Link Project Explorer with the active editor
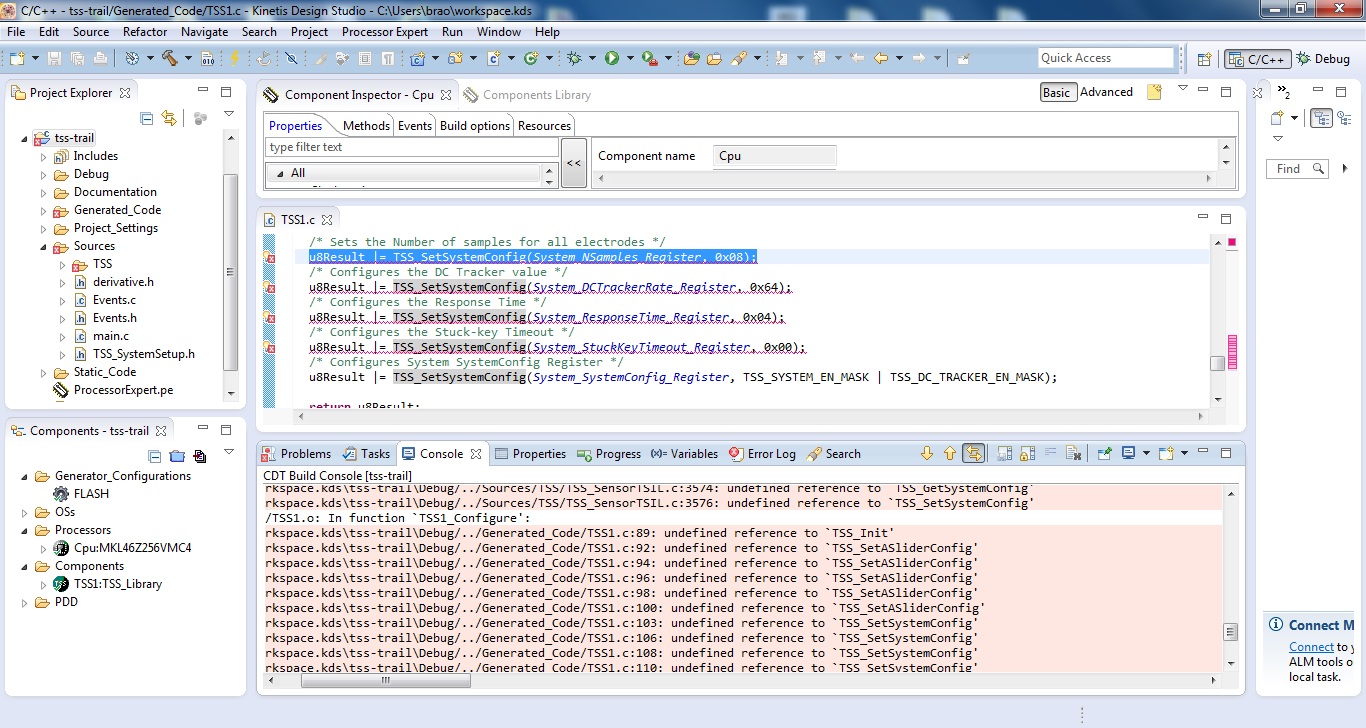 169,118
